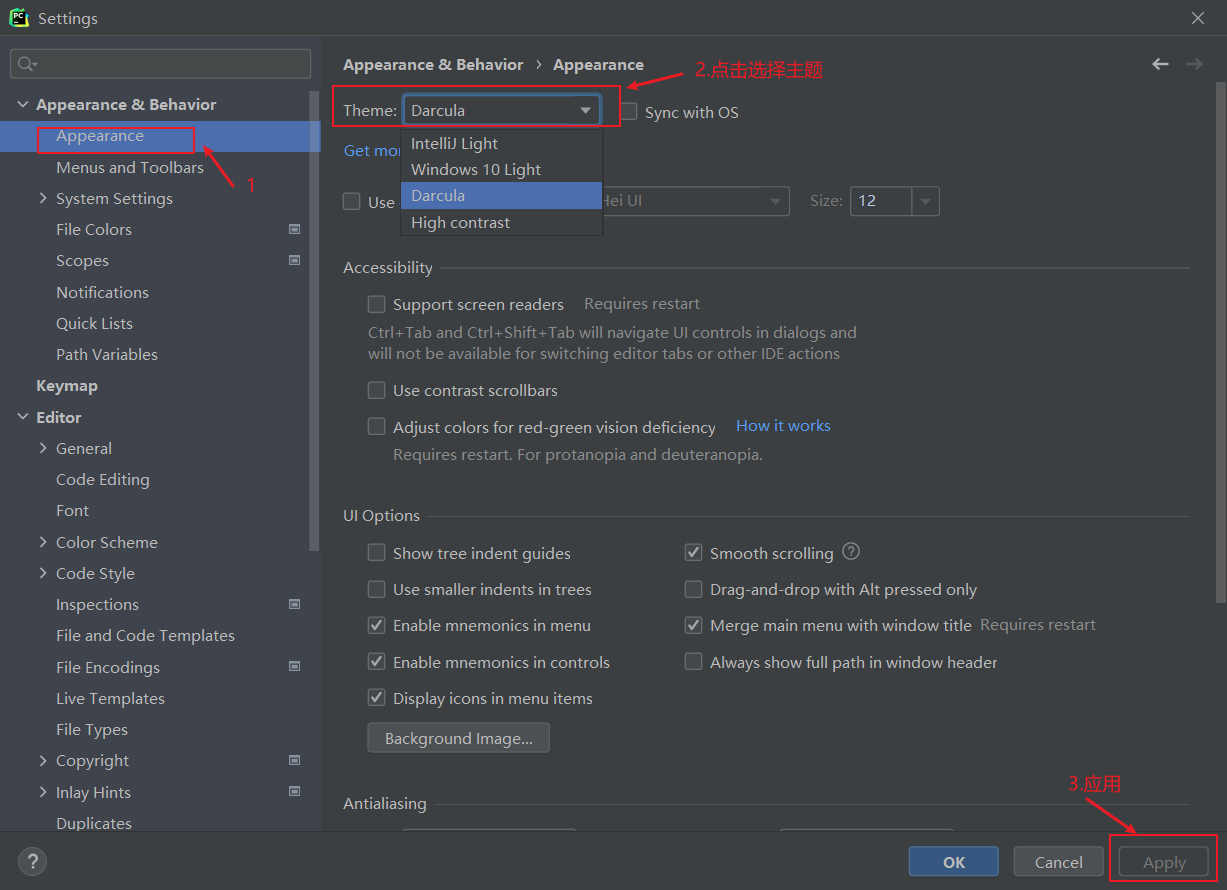The height and width of the screenshot is (890, 1227).
Task: Open the custom font name dropdown
Action: coord(775,201)
